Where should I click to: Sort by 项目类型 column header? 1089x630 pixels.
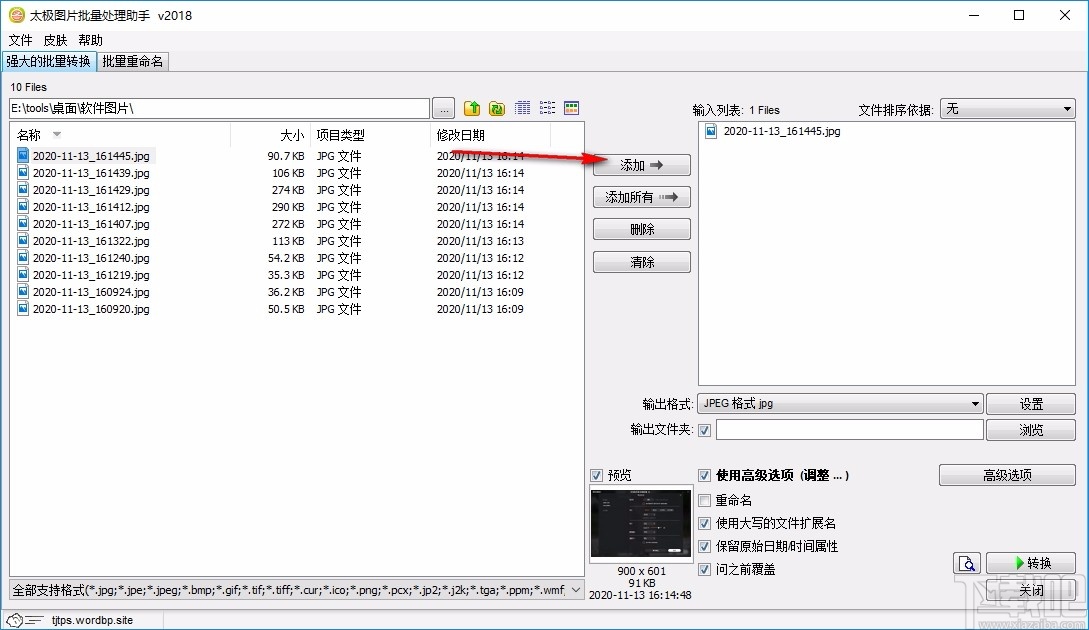[340, 135]
